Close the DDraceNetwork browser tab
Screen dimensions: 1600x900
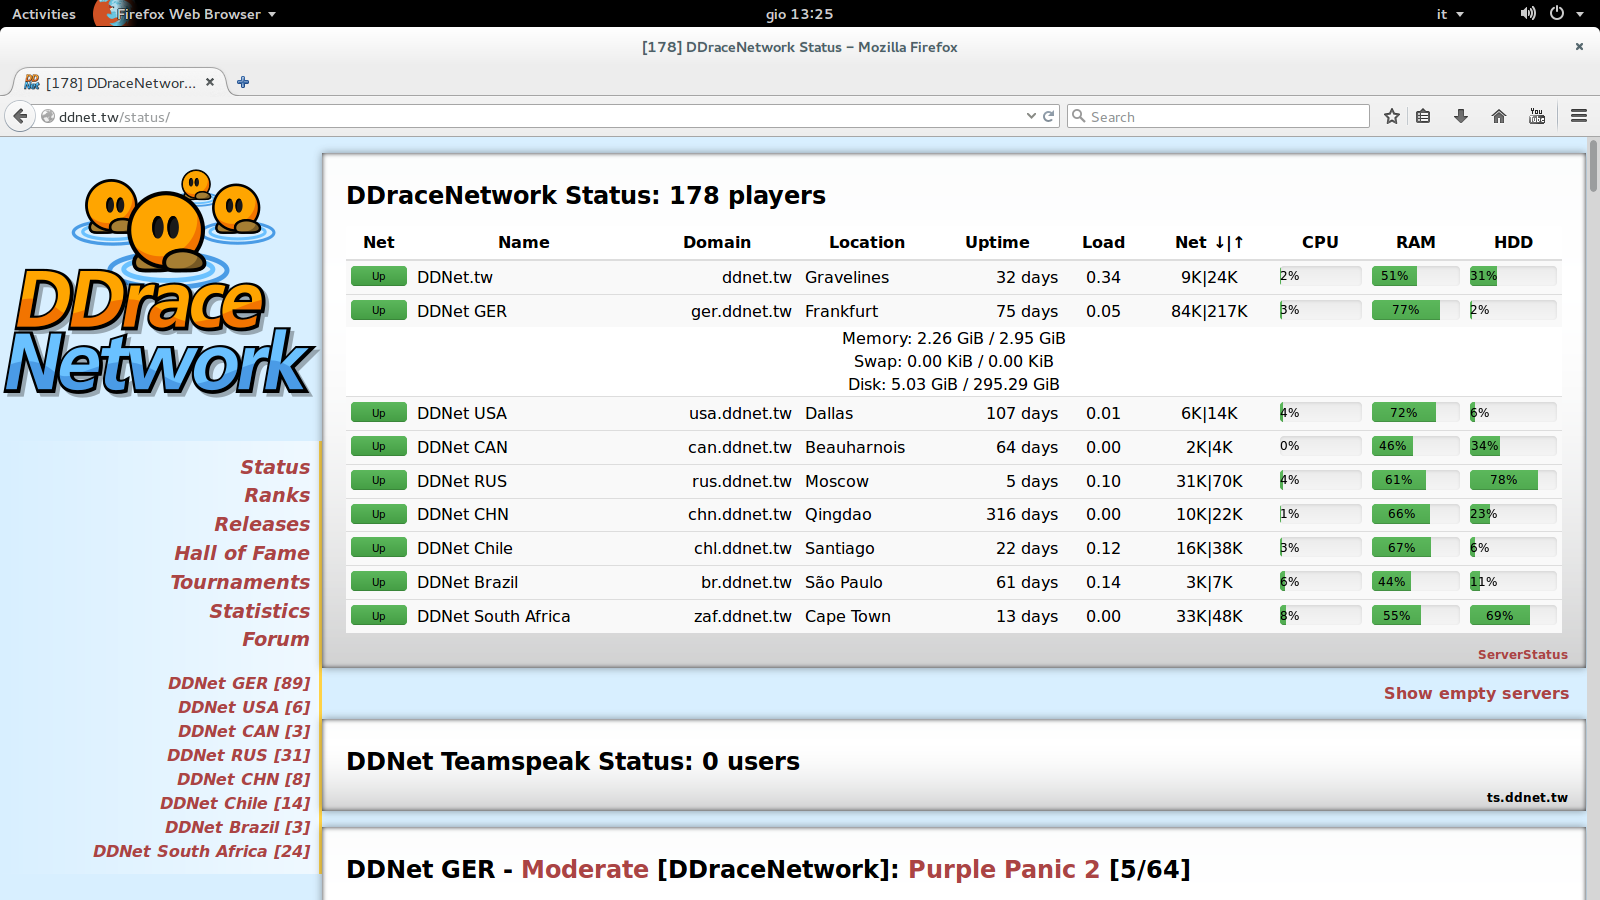[210, 82]
